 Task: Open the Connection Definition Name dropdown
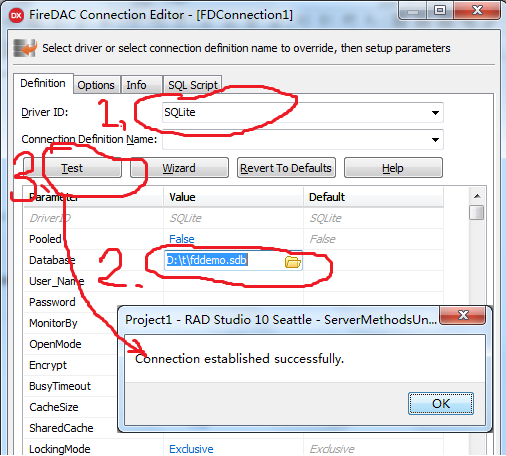coord(435,140)
